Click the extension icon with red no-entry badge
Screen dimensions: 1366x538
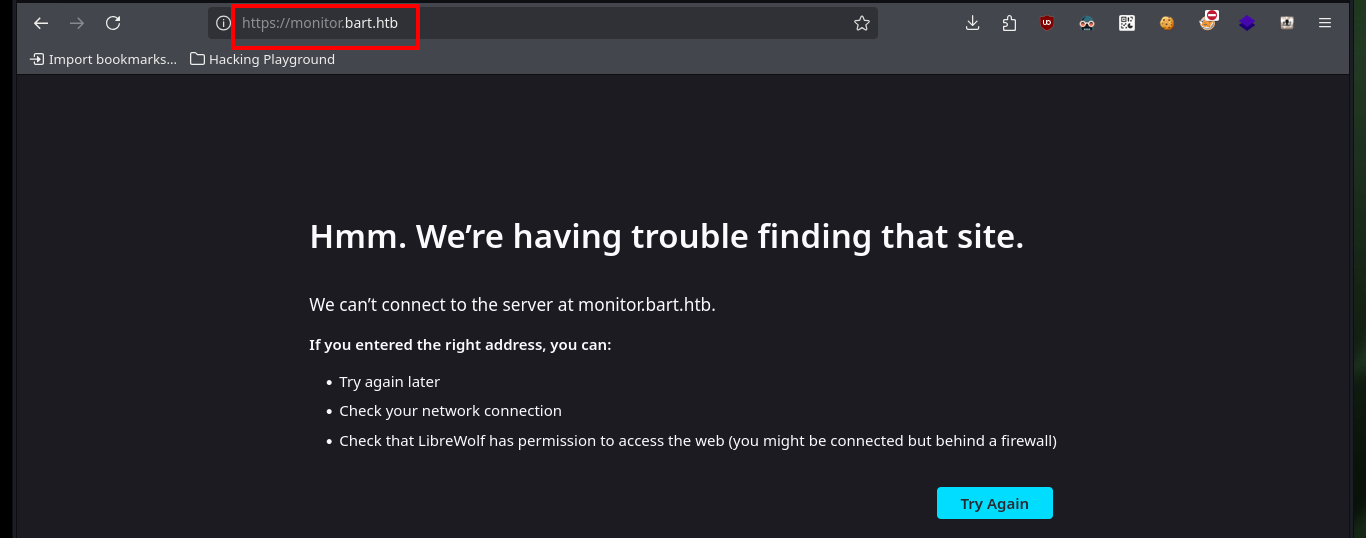[x=1208, y=21]
